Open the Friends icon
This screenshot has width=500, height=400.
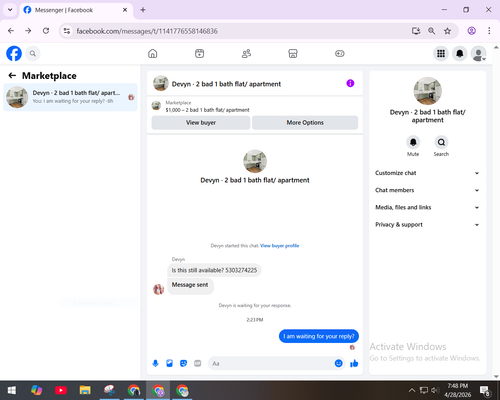click(246, 53)
